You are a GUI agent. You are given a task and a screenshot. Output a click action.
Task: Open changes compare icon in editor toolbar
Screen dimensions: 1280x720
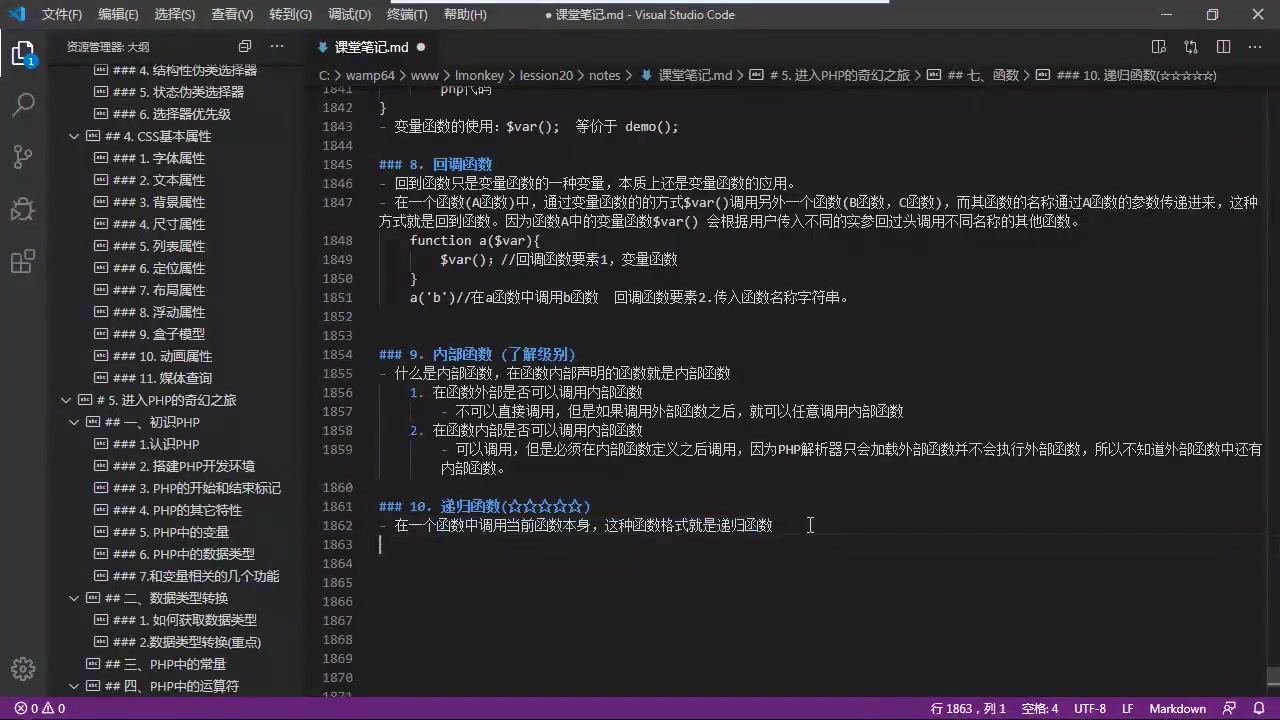[1191, 47]
